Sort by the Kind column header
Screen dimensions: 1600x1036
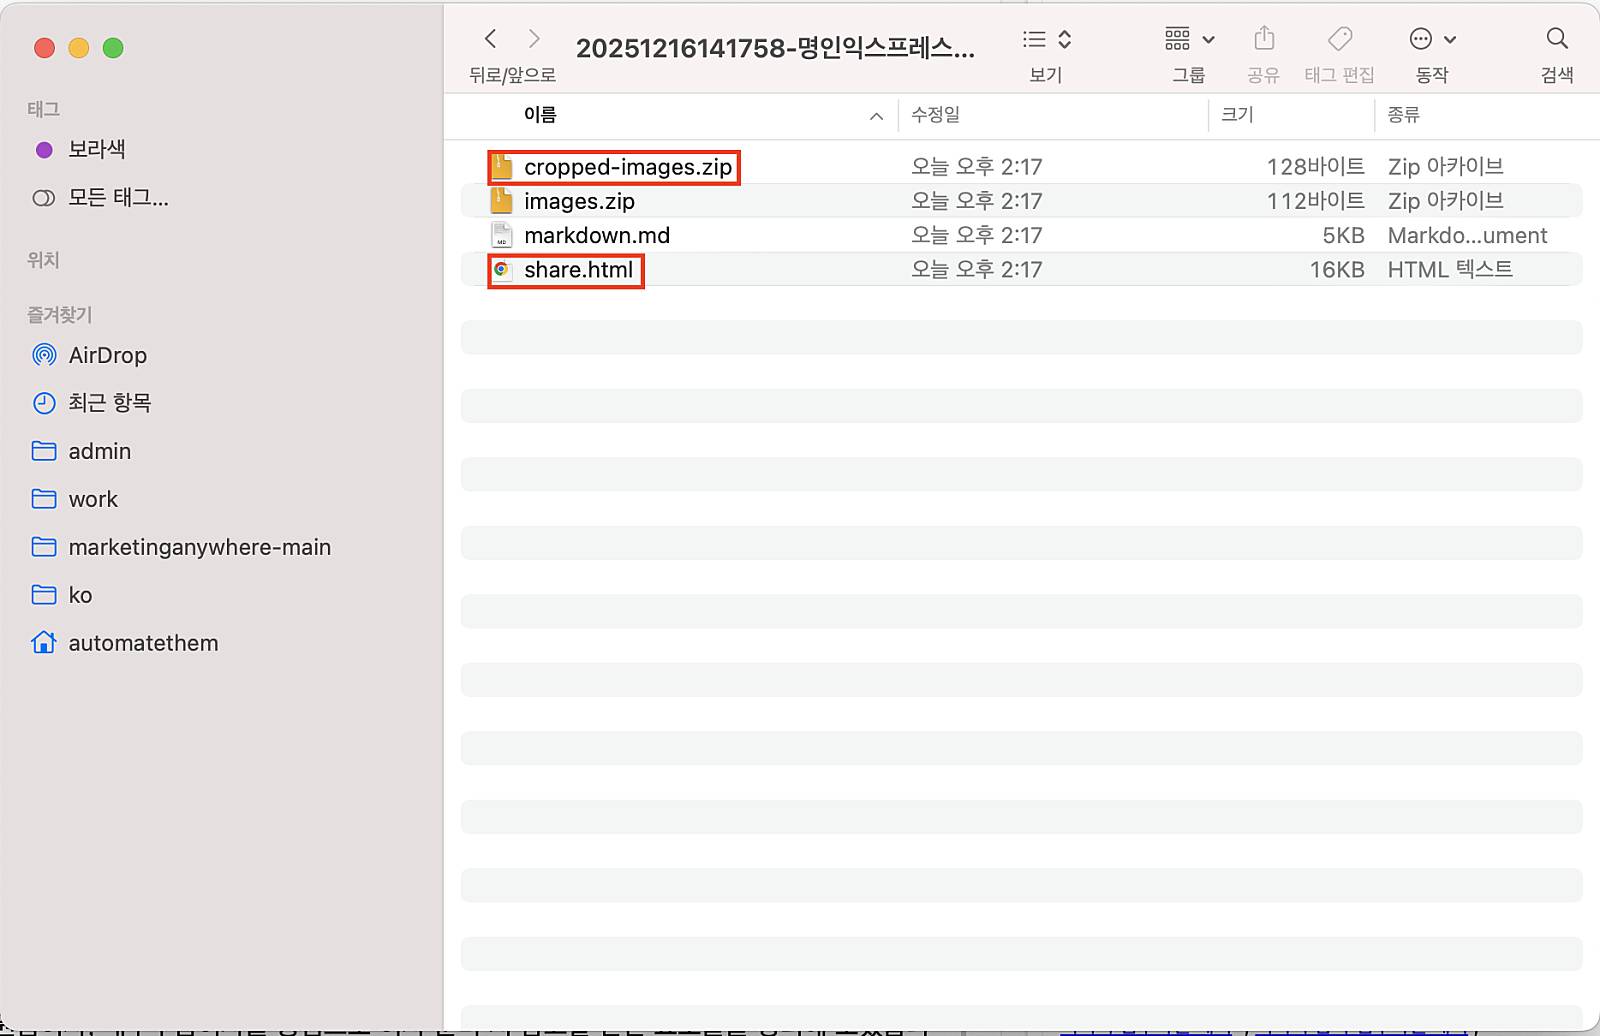tap(1403, 115)
